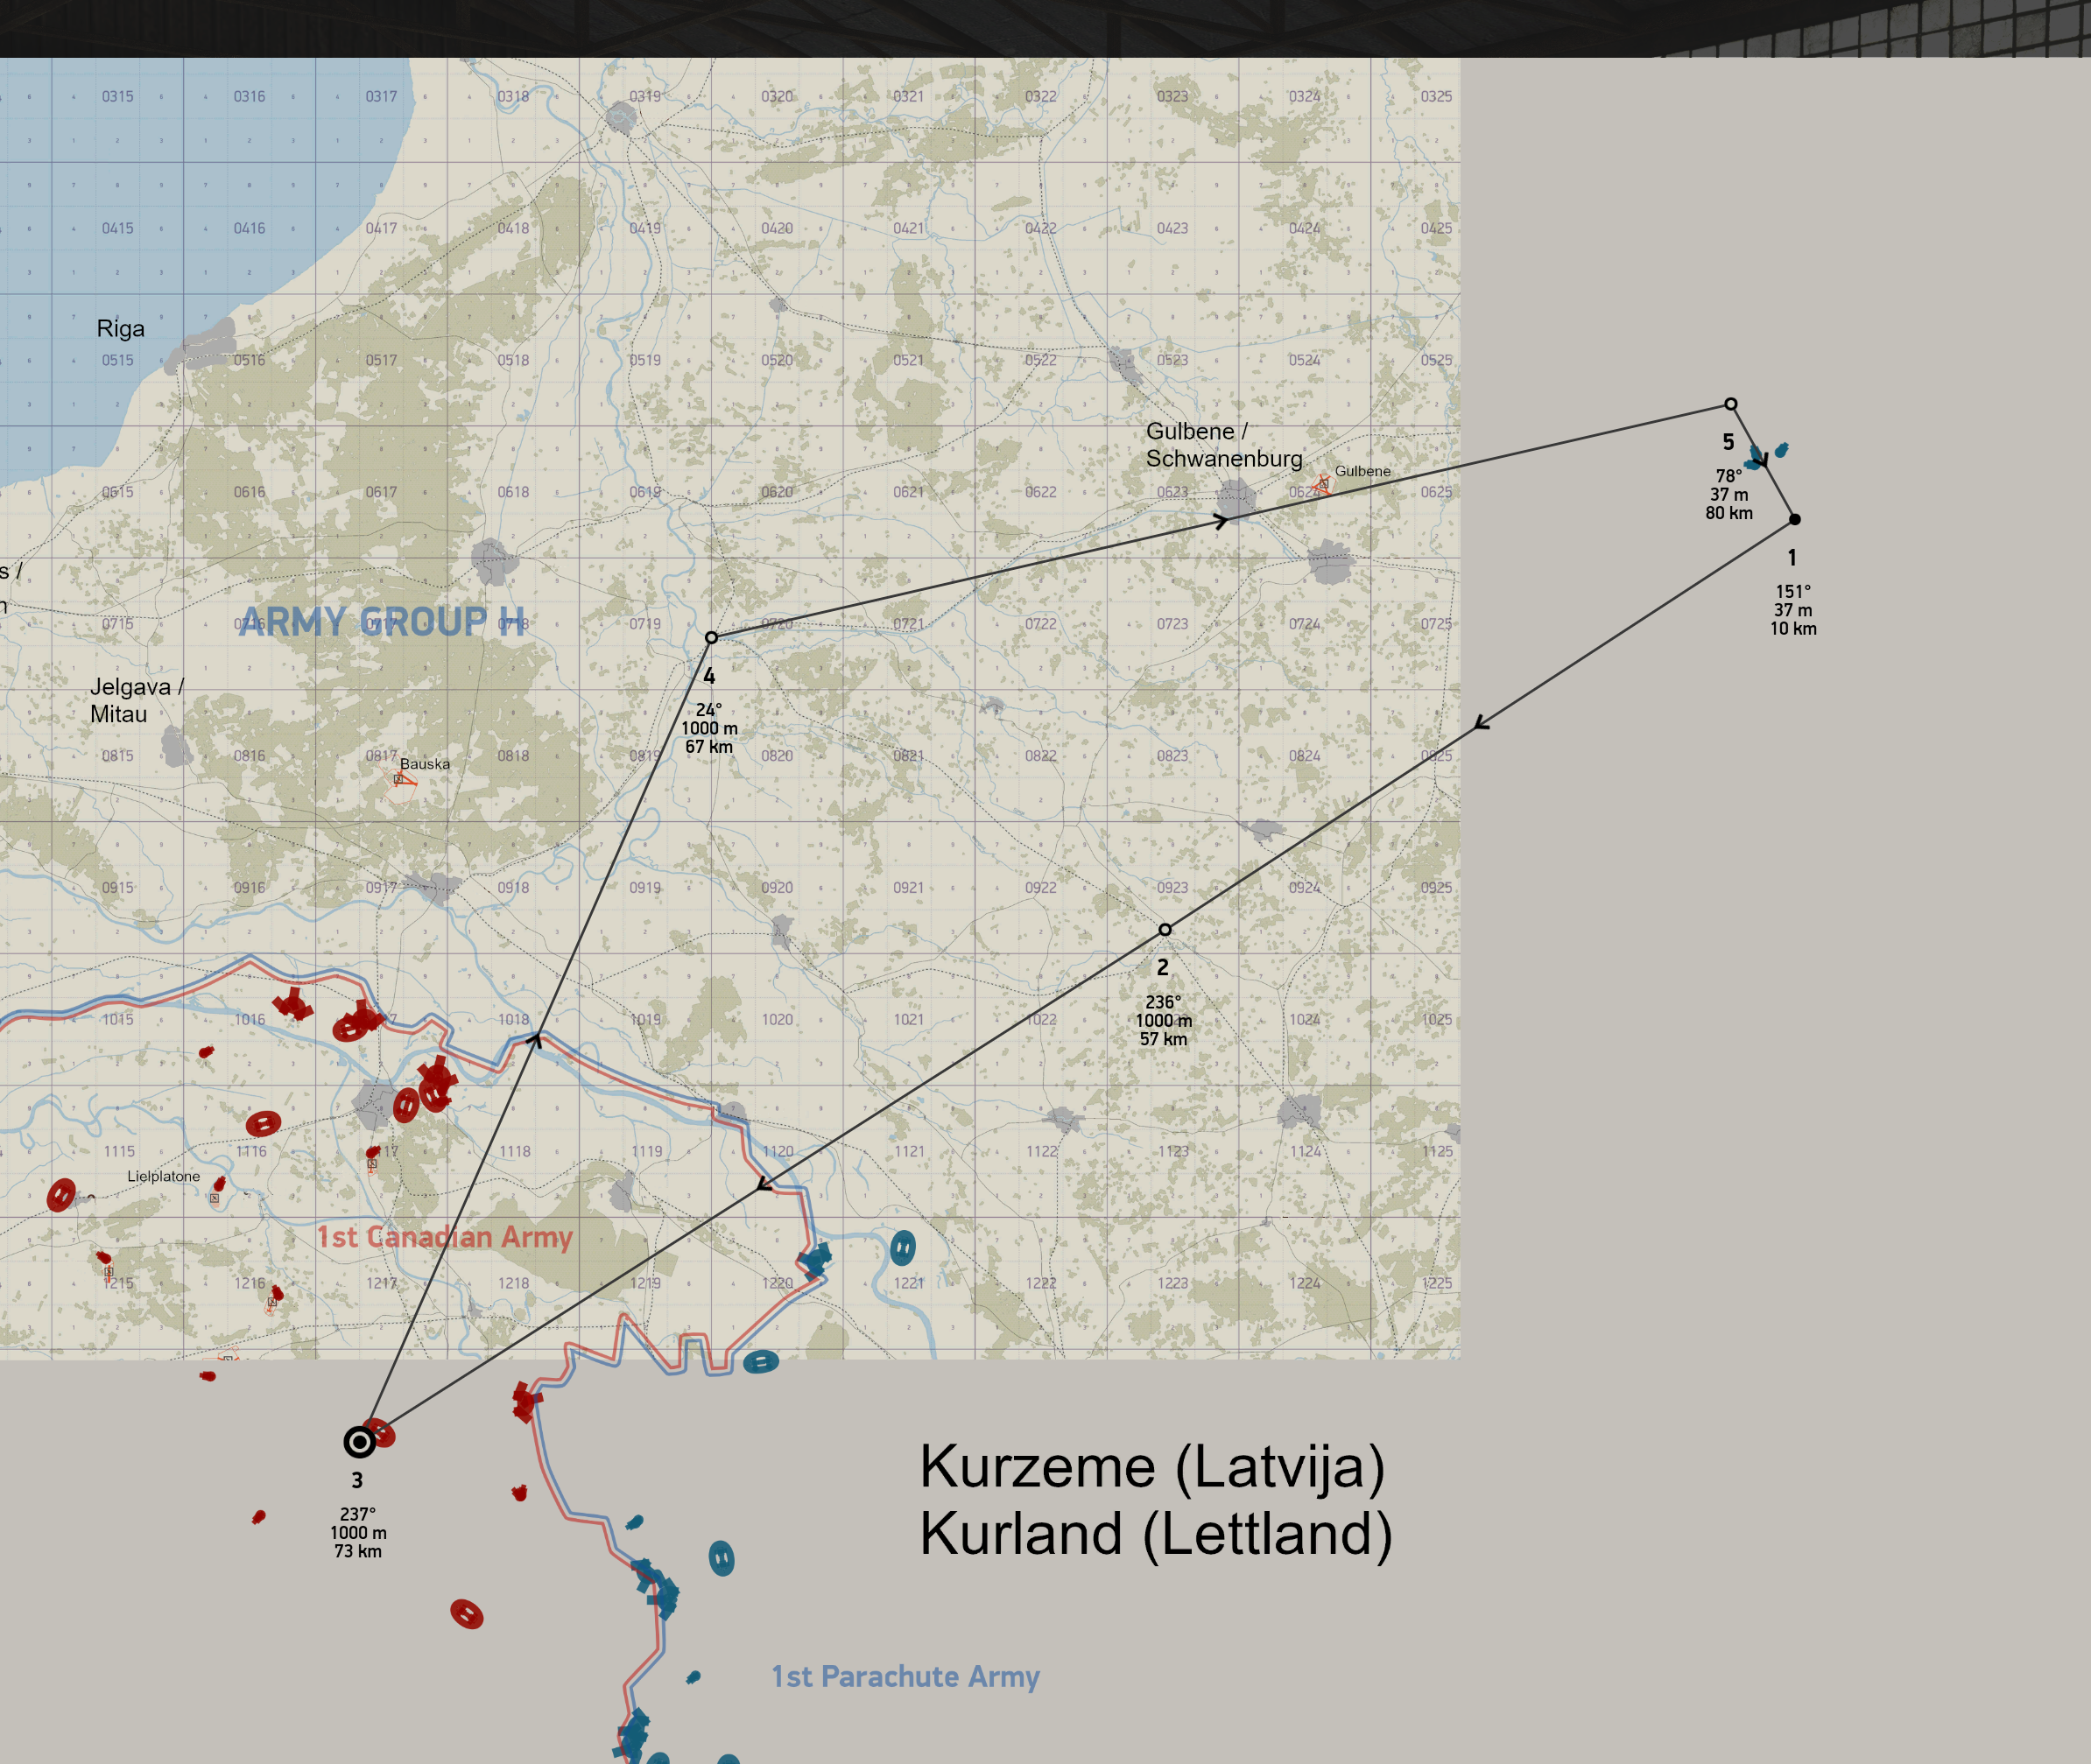Click the 1st Canadian Army label

click(x=445, y=1237)
